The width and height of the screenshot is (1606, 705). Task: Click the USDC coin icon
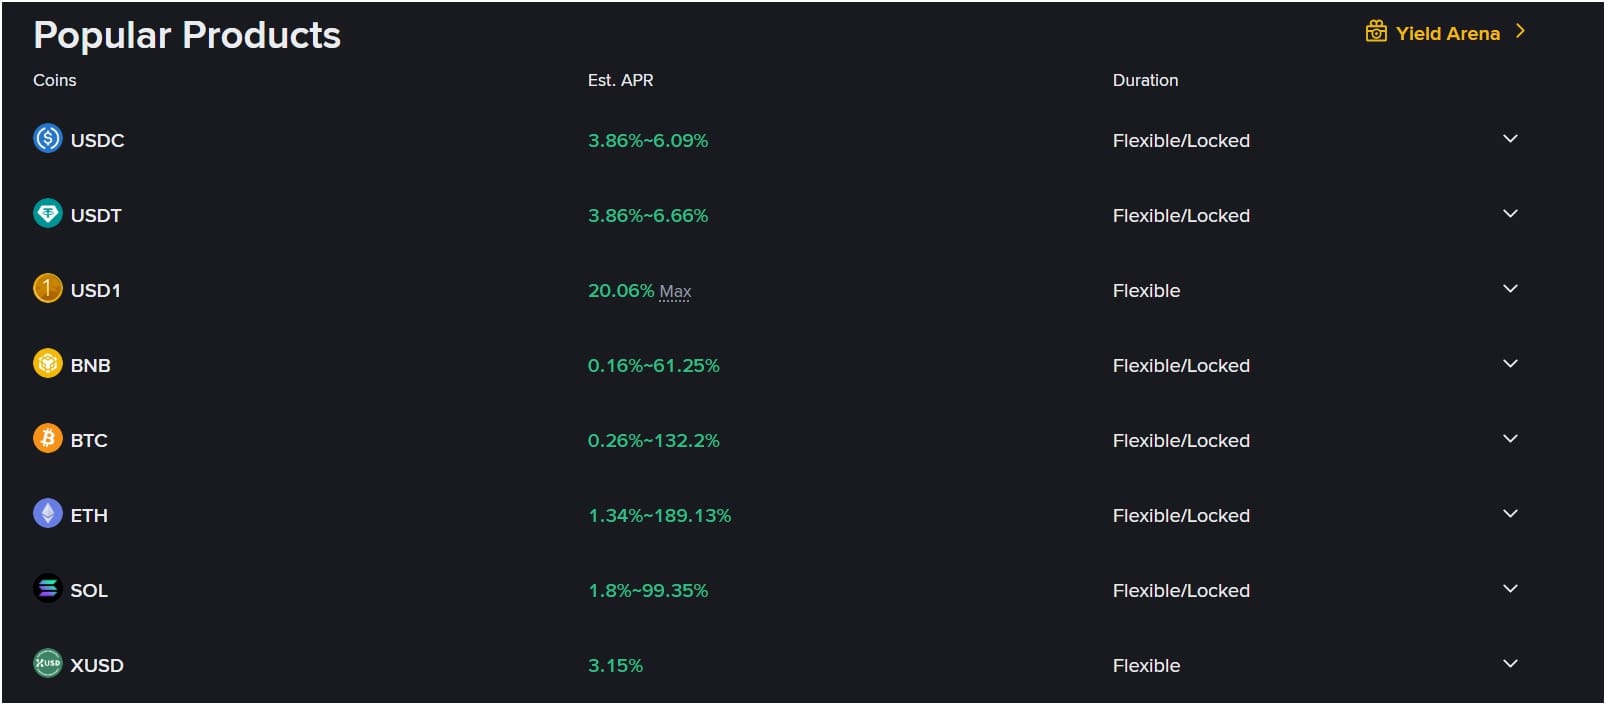coord(46,139)
